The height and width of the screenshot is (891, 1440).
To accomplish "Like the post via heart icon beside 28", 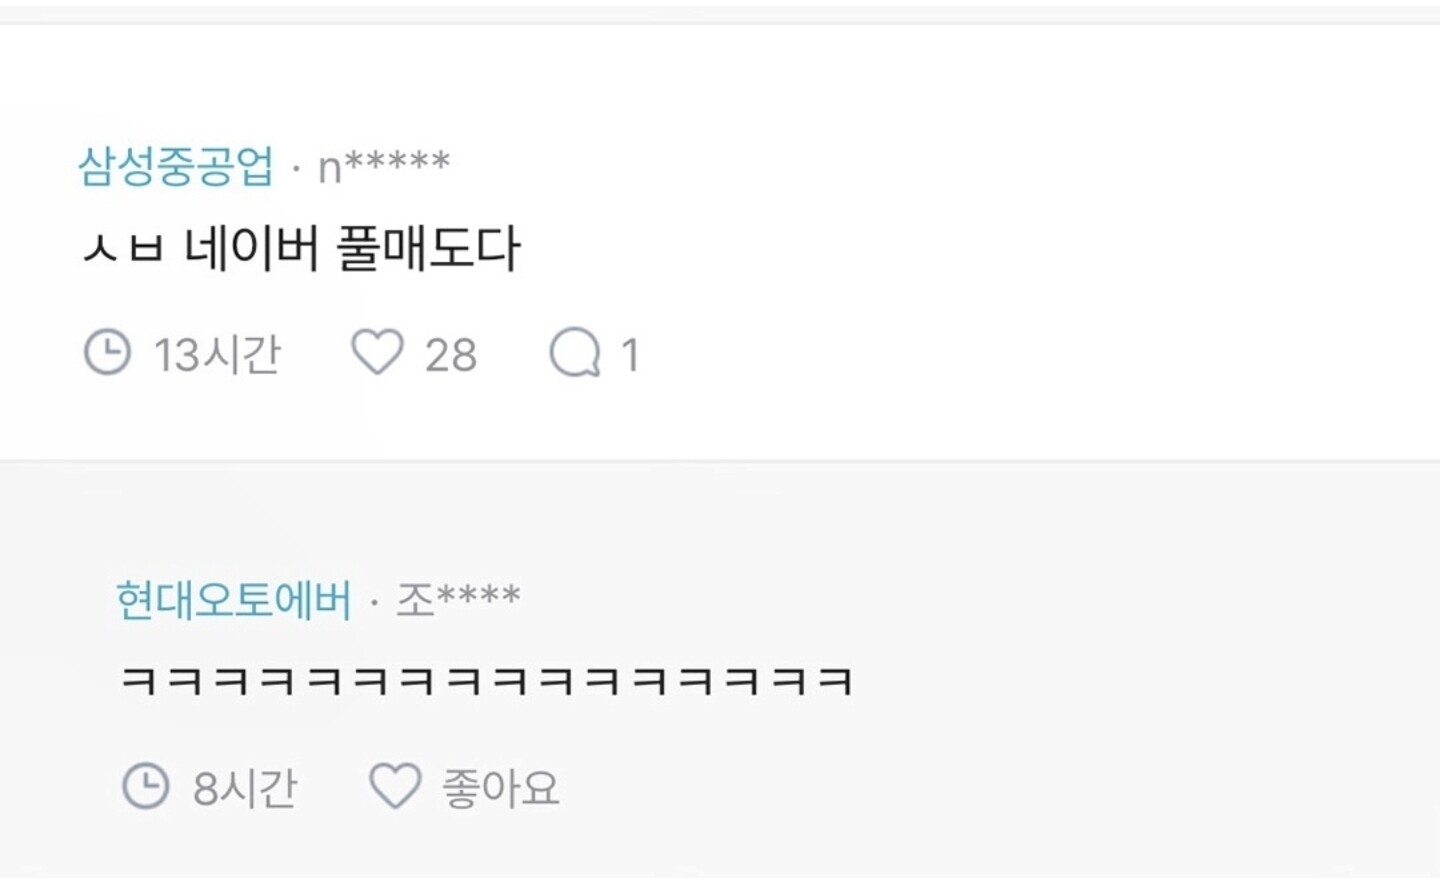I will tap(377, 352).
